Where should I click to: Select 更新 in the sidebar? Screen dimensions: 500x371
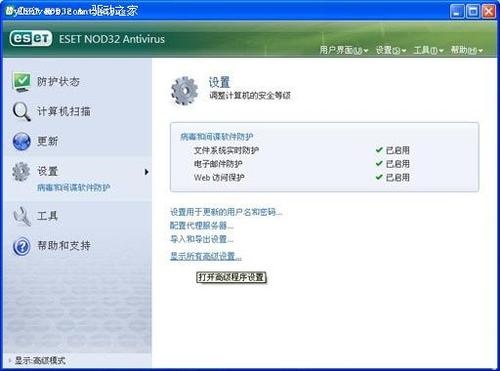[47, 141]
